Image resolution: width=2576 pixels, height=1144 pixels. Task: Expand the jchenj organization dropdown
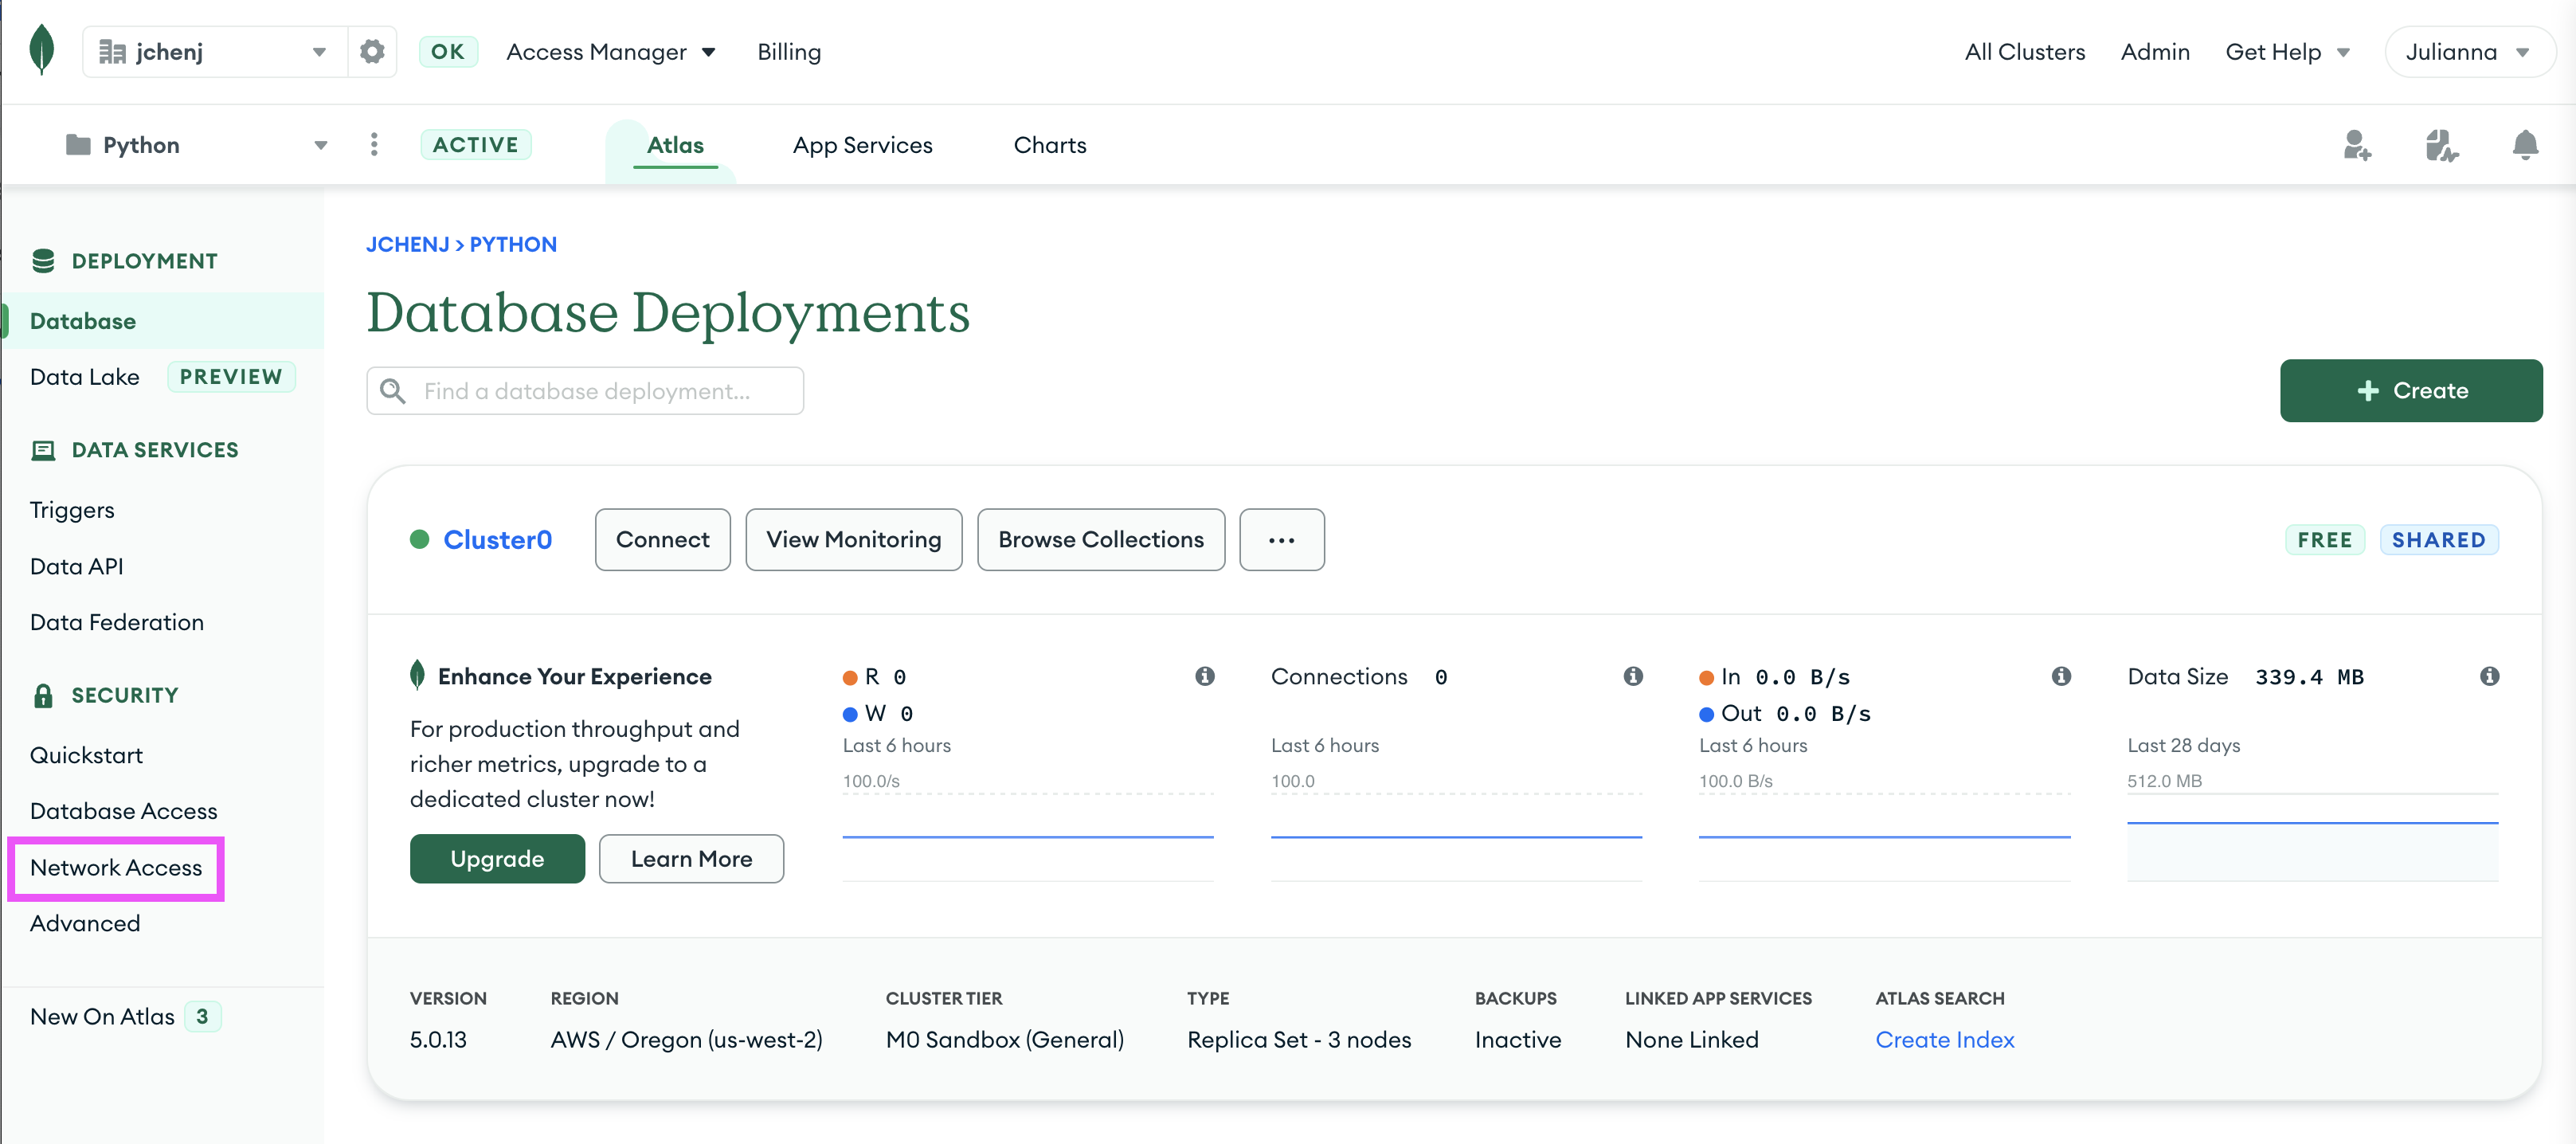pyautogui.click(x=319, y=51)
